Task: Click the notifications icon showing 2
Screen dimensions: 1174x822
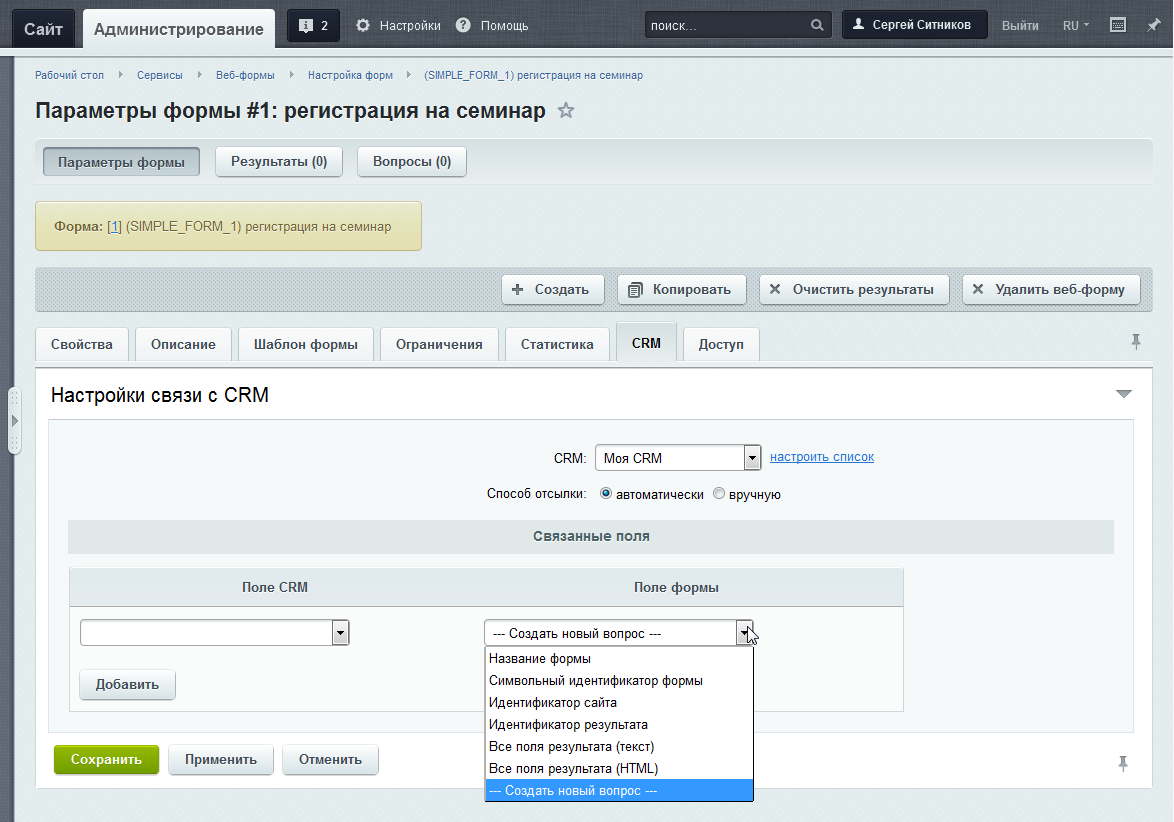Action: [x=312, y=26]
